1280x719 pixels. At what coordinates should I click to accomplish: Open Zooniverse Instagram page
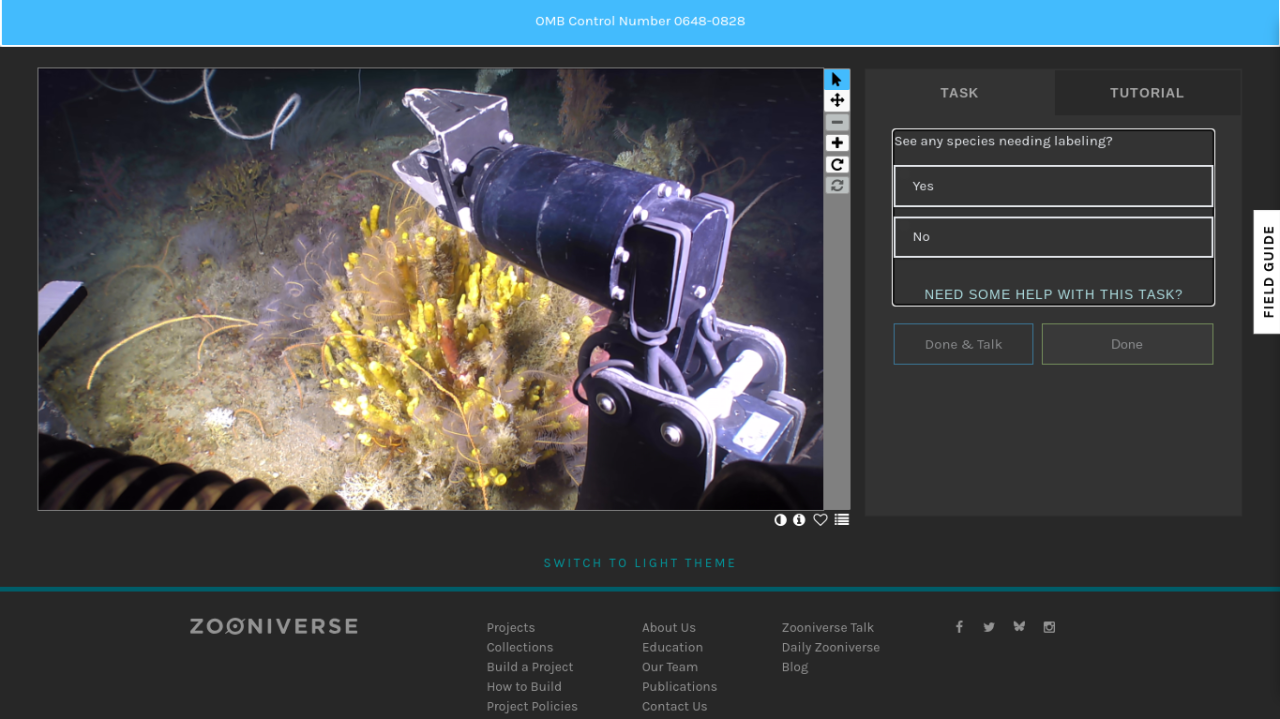[1049, 627]
